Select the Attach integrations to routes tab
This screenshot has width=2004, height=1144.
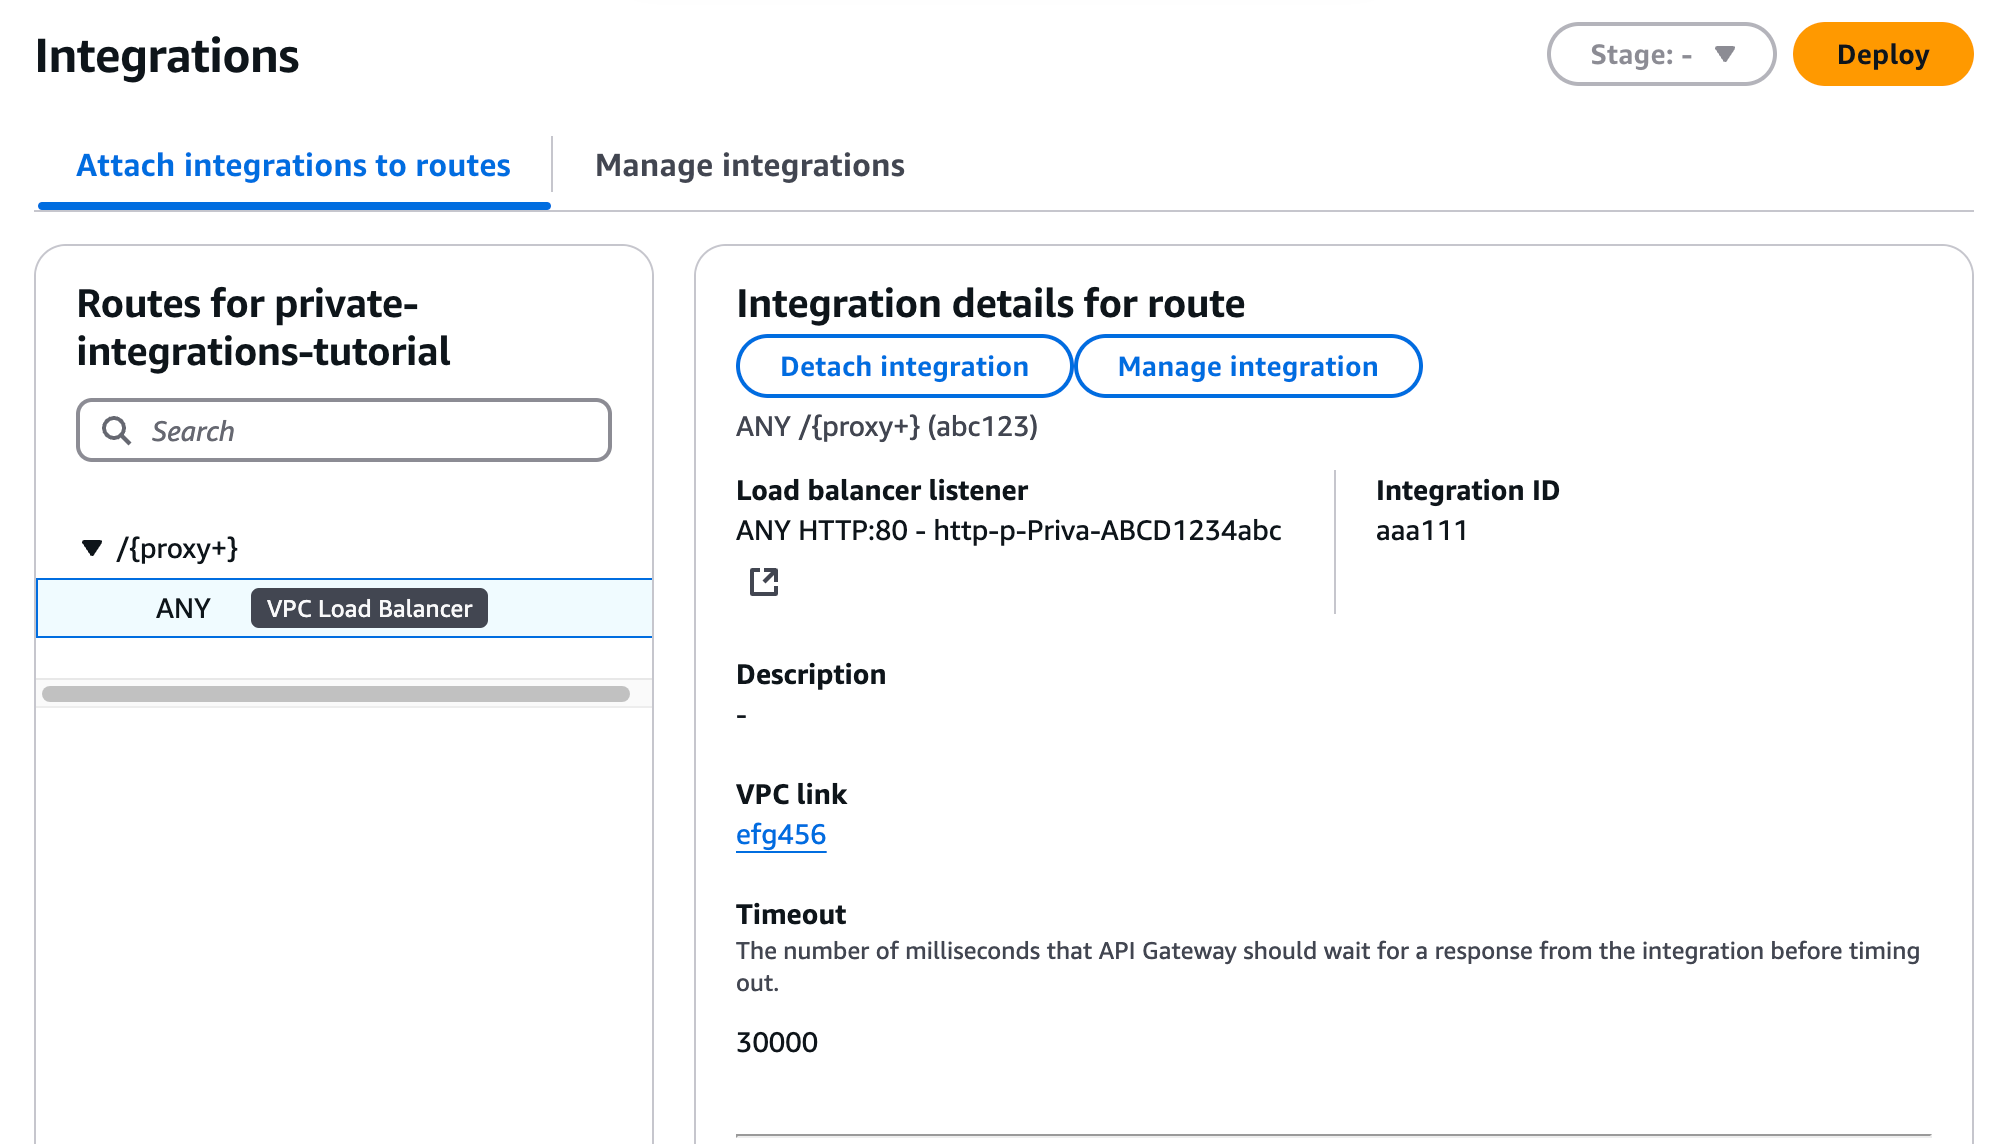pyautogui.click(x=294, y=165)
